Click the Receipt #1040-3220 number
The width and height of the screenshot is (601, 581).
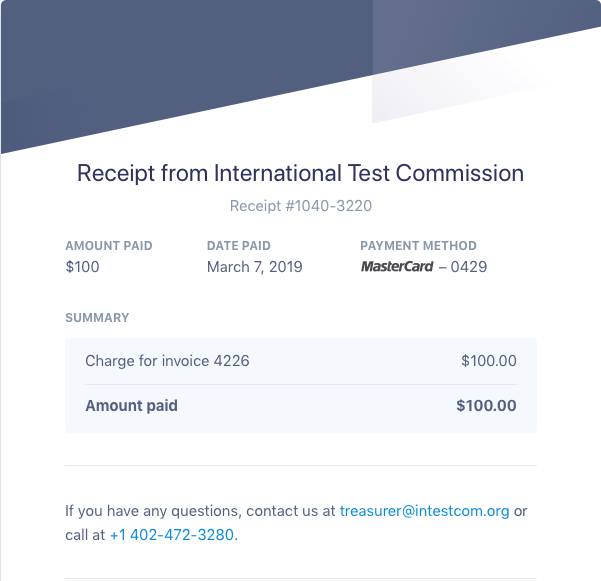[300, 206]
